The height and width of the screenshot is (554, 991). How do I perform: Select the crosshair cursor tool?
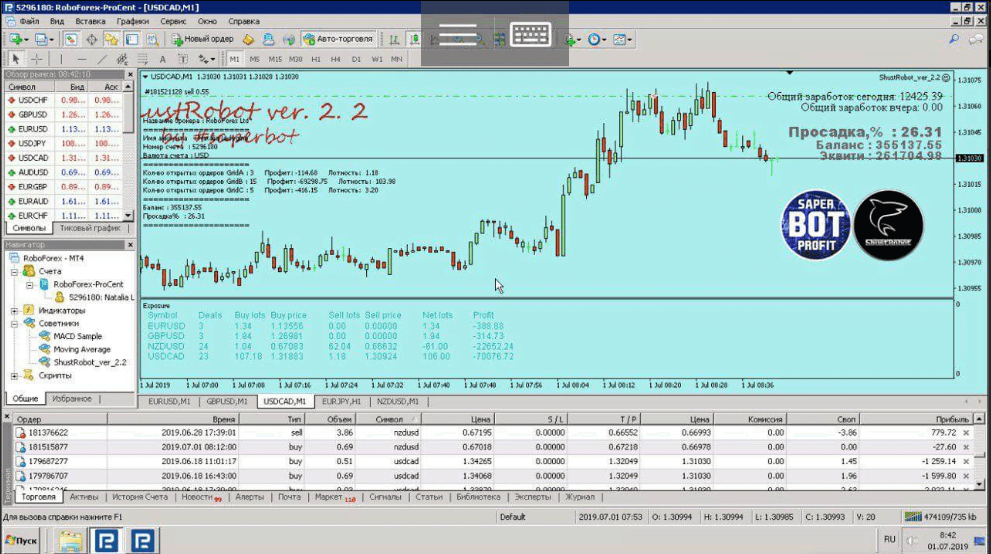[x=37, y=59]
